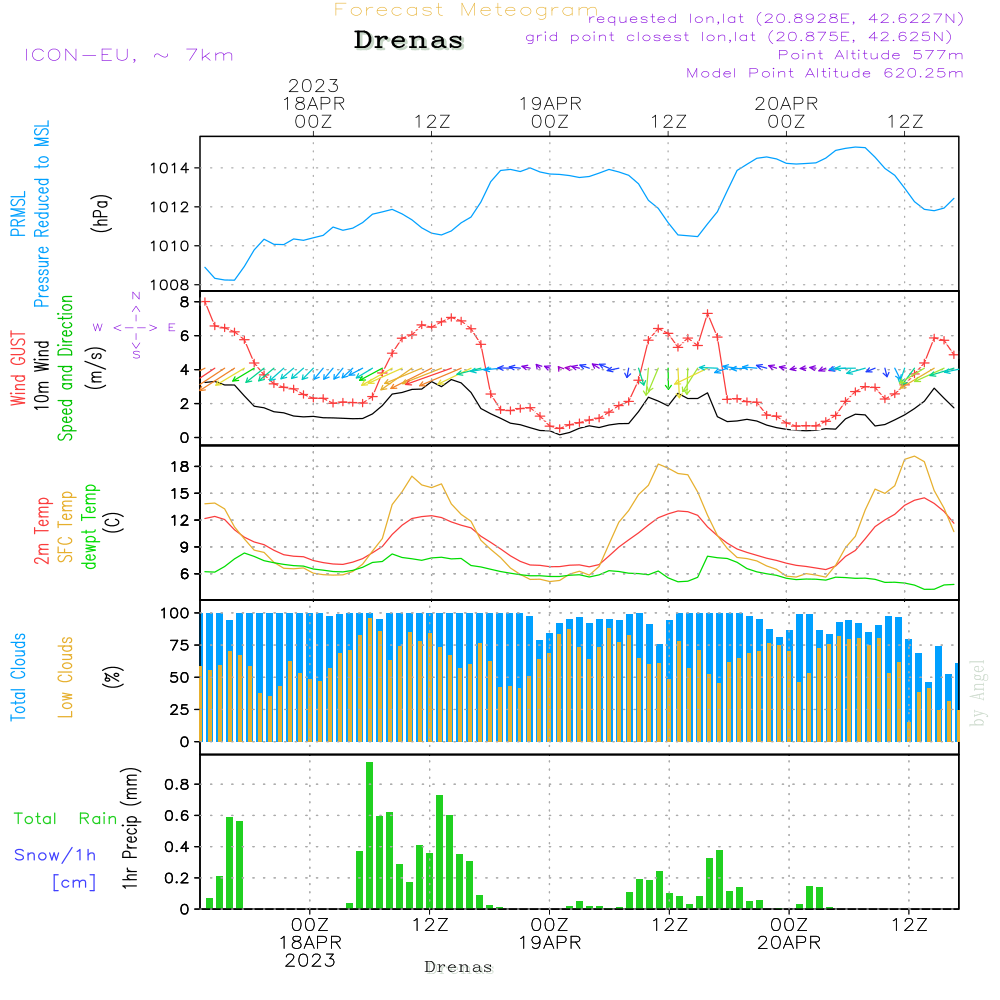Screen dimensions: 1000x1000
Task: Click the tallest green rain bar near 0.9 mm
Action: tap(369, 835)
